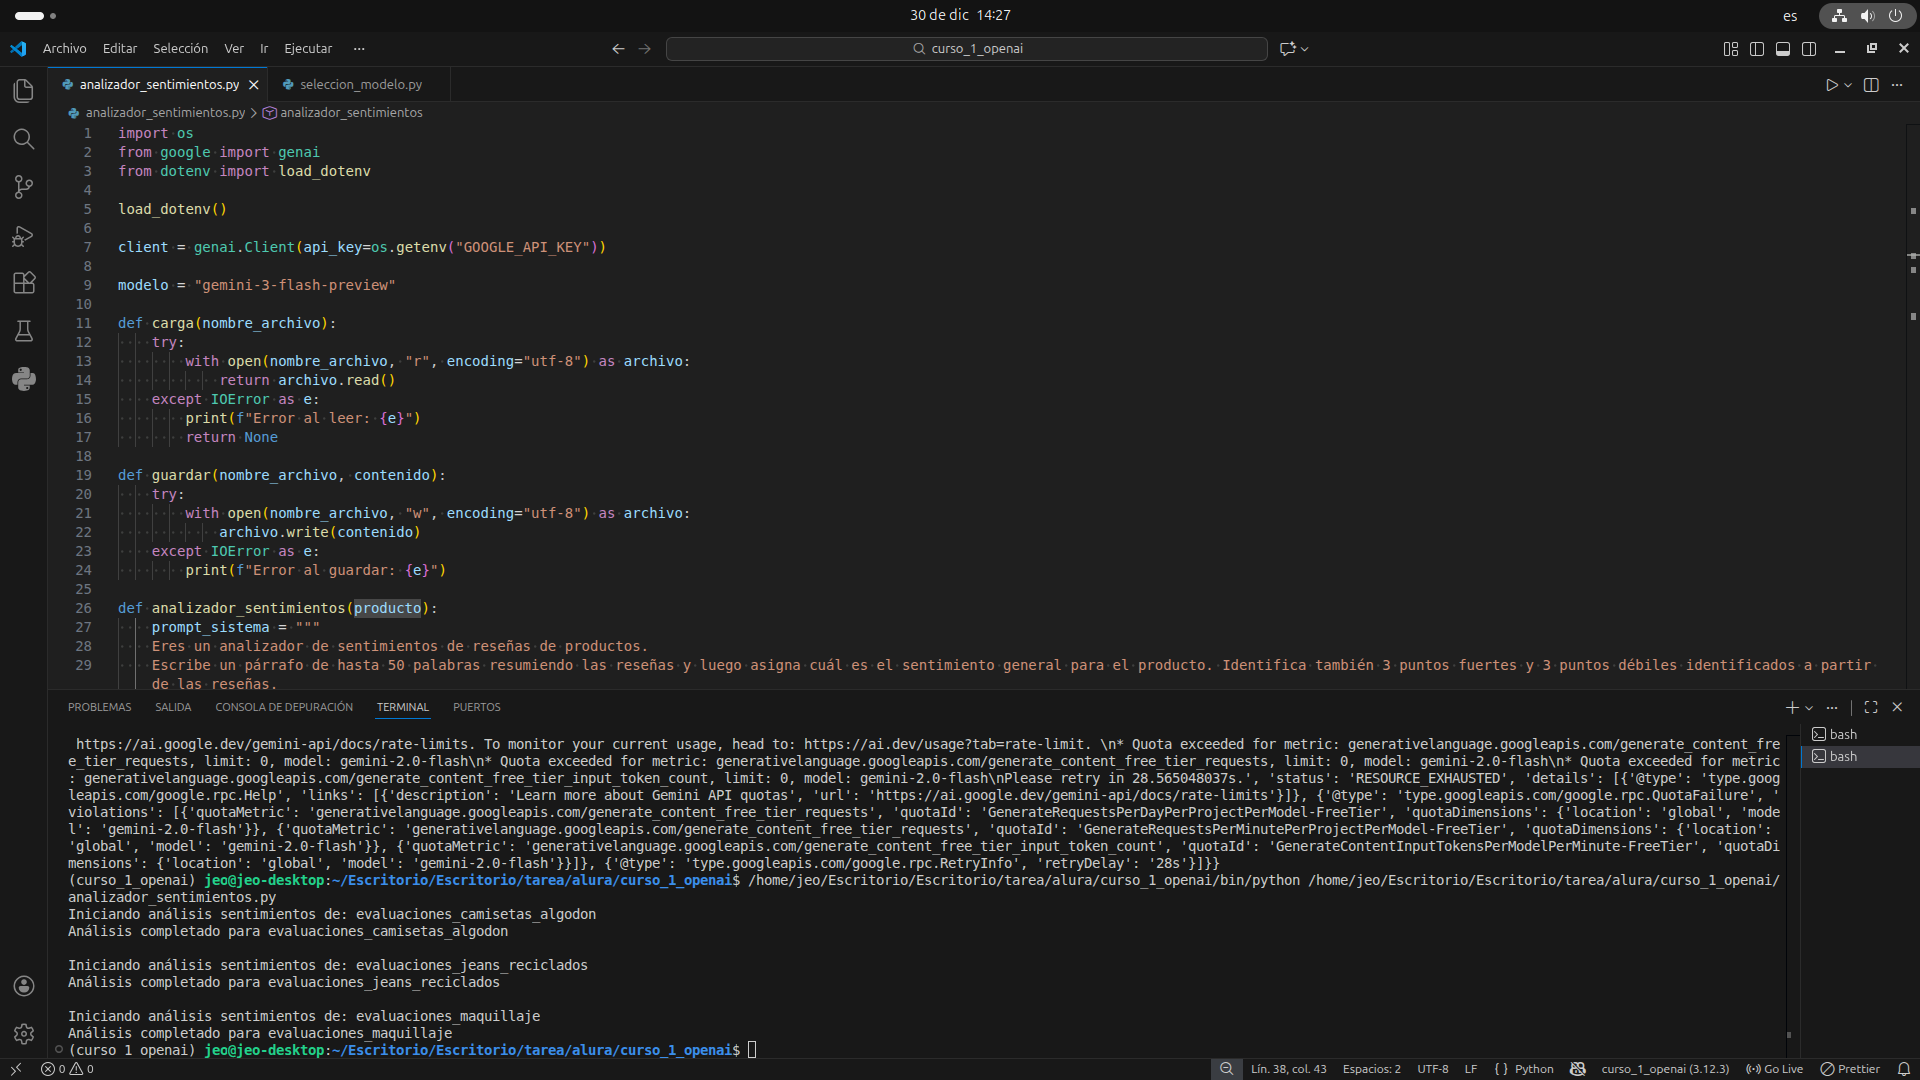Open the Source Control view
Image resolution: width=1920 pixels, height=1080 pixels.
click(24, 187)
